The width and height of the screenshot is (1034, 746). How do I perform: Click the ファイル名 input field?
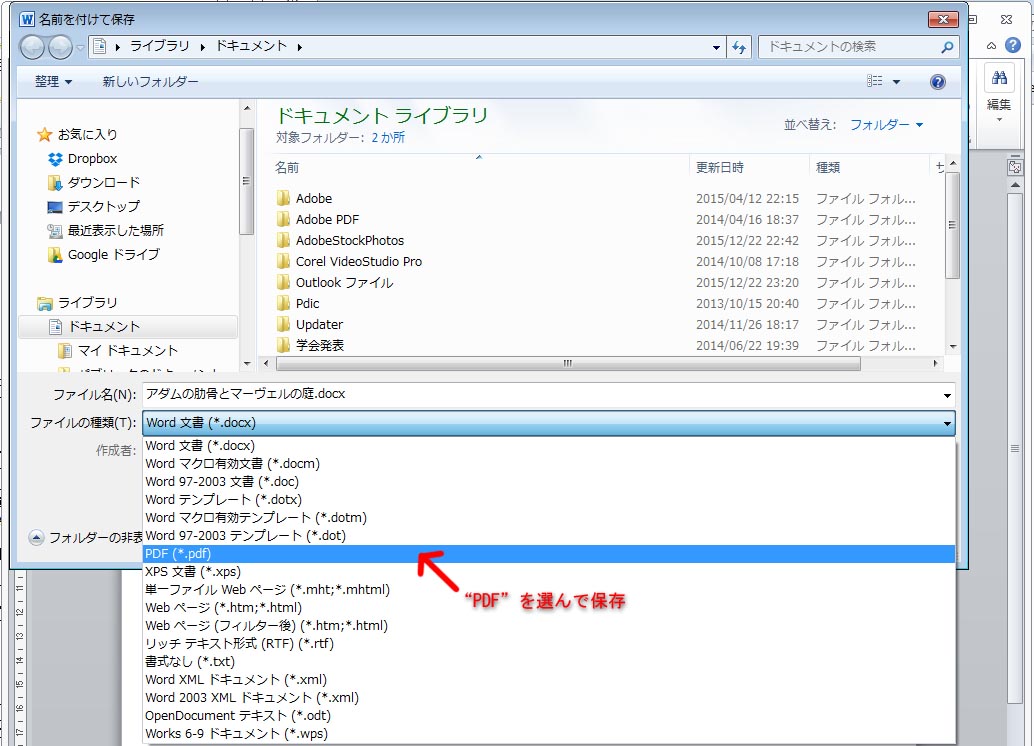pos(542,395)
